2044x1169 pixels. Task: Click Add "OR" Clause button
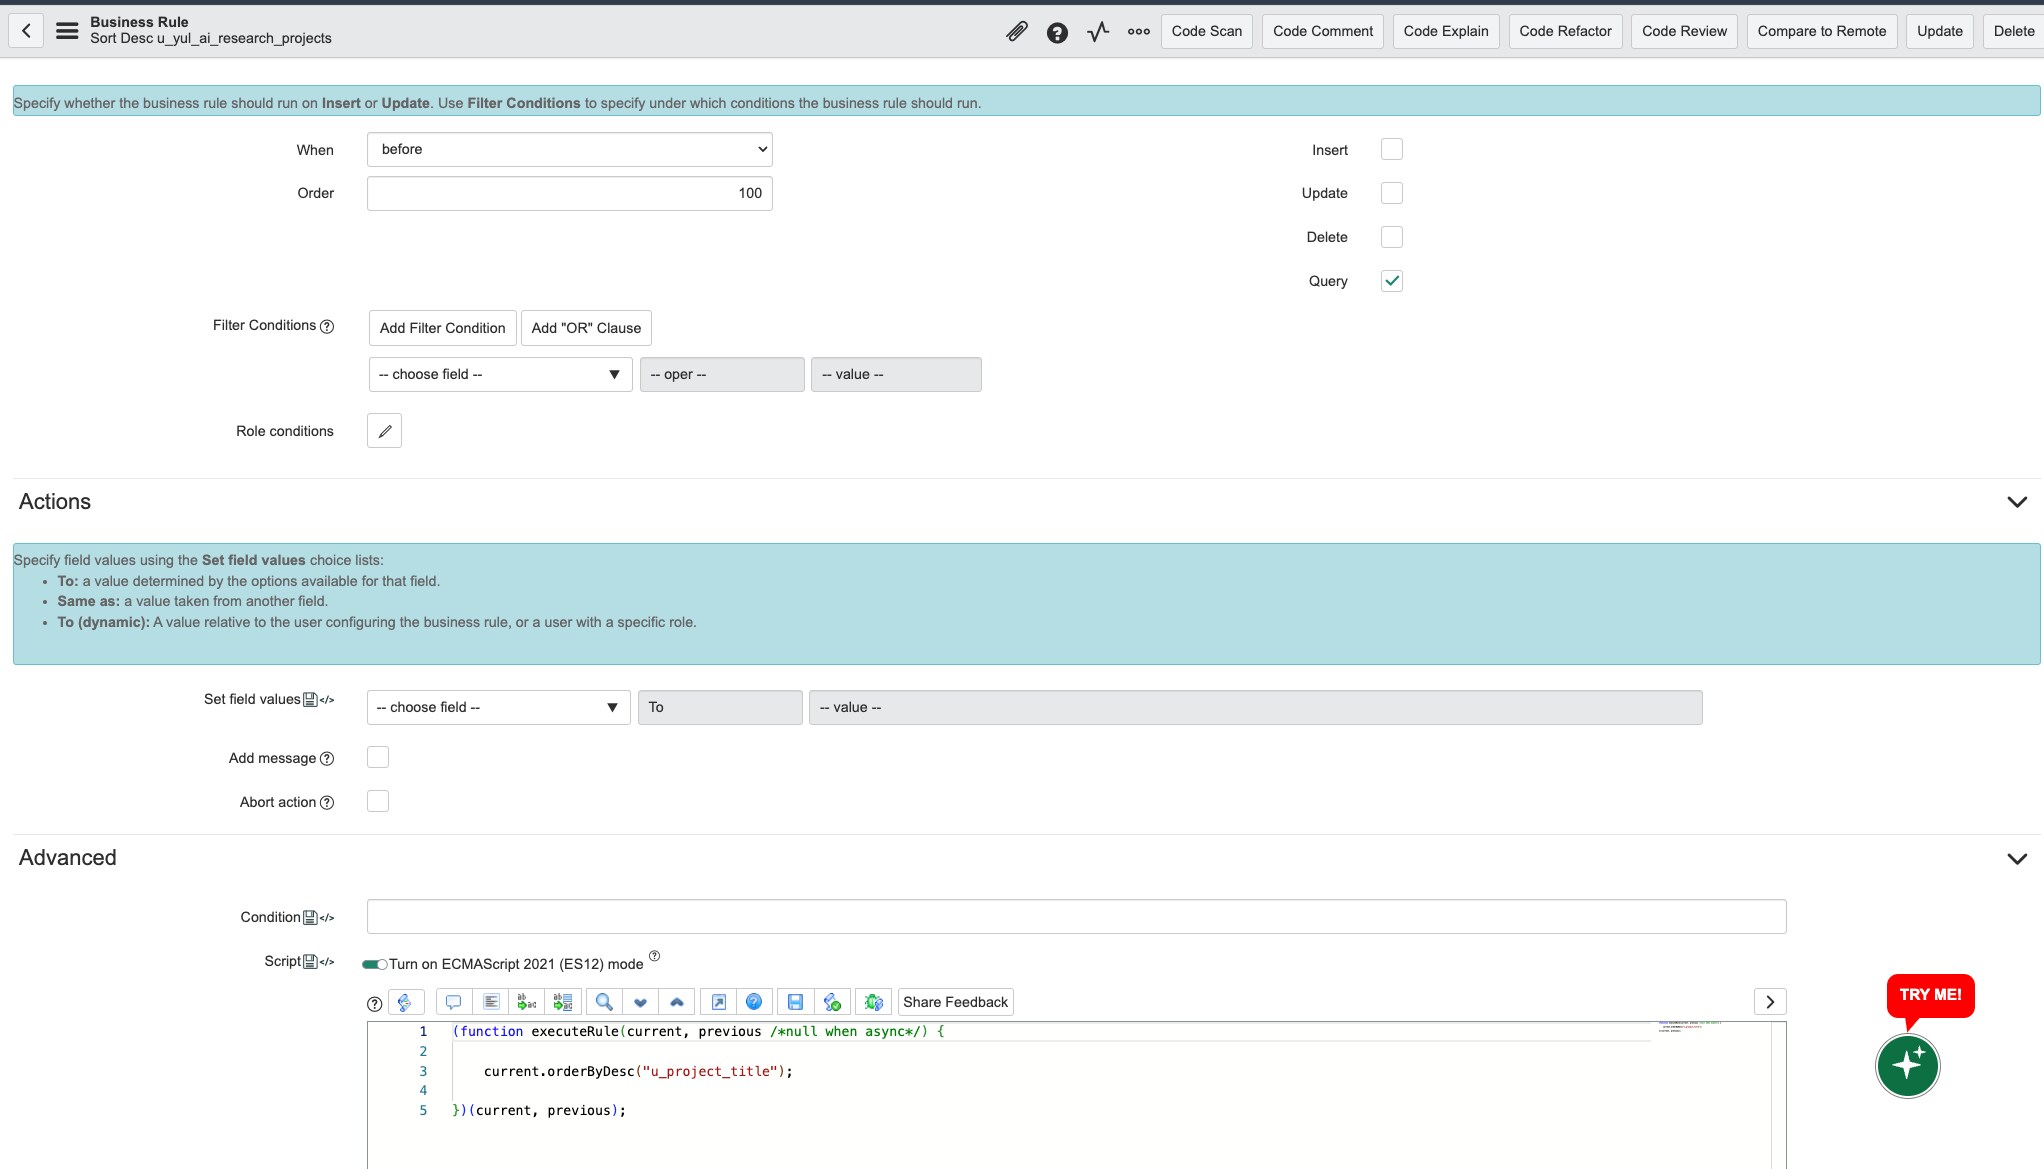click(586, 328)
